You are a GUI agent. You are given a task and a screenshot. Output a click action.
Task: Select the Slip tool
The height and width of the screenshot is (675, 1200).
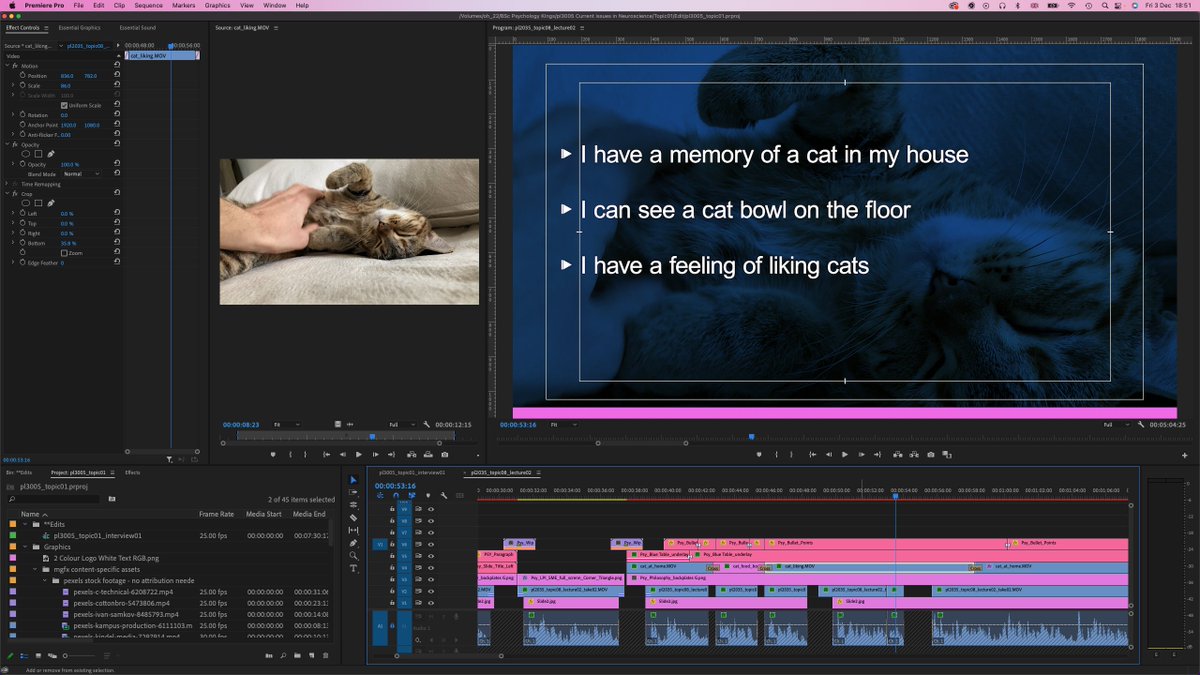click(x=353, y=530)
